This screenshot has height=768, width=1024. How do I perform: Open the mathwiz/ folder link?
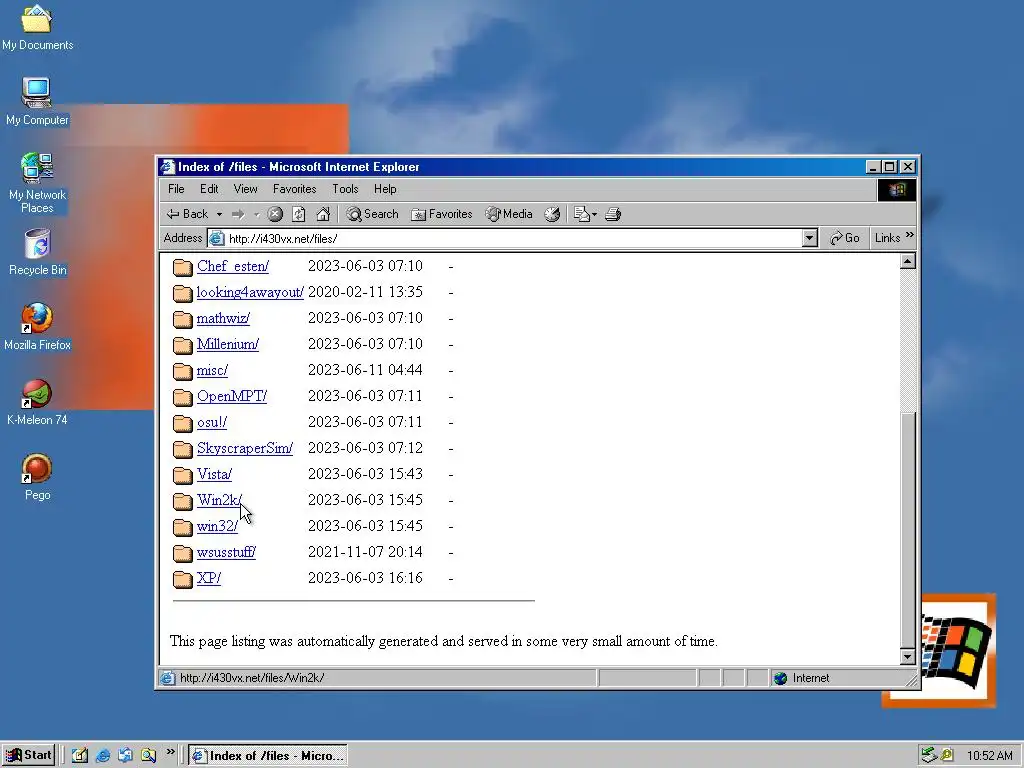click(223, 319)
